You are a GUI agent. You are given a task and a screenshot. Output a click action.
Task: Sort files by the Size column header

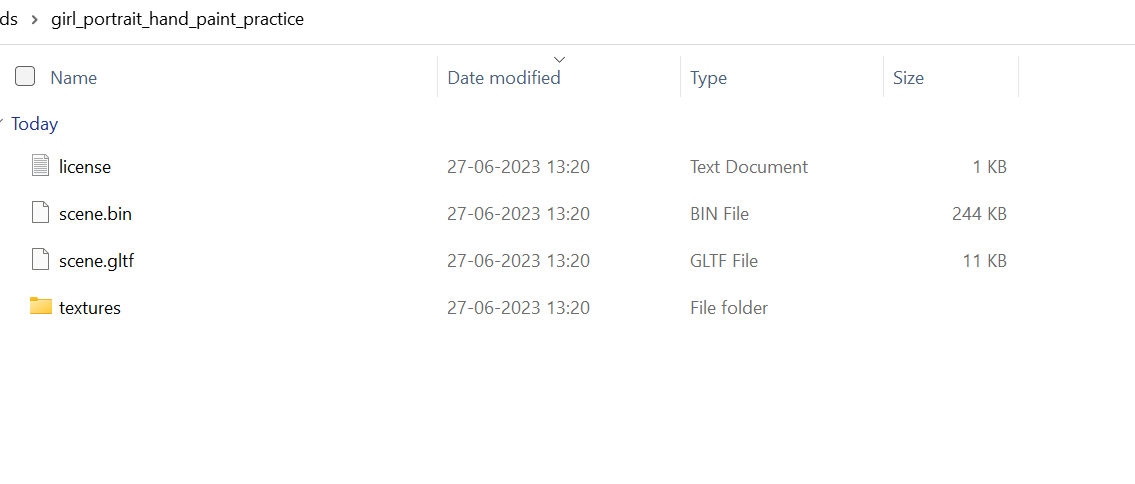point(908,77)
